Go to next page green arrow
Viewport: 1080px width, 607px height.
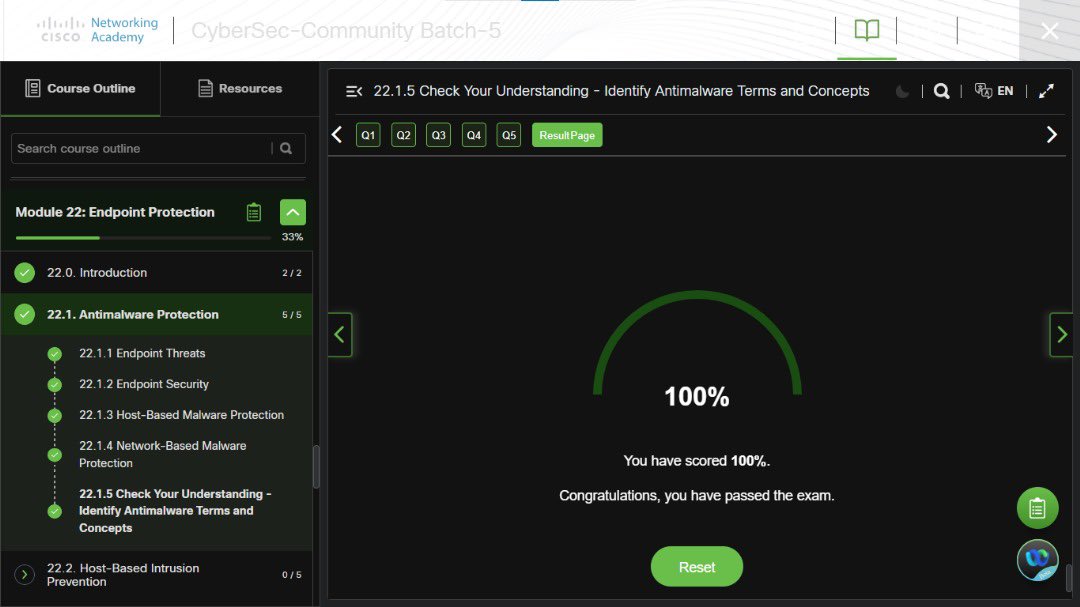[1061, 335]
